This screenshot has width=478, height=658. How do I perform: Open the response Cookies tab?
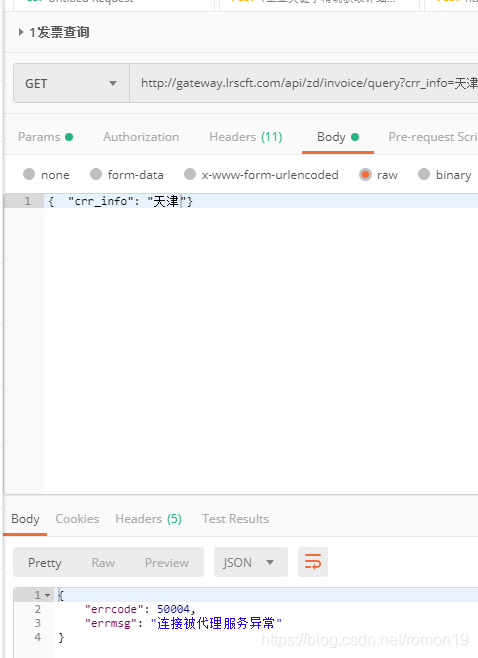(x=77, y=519)
